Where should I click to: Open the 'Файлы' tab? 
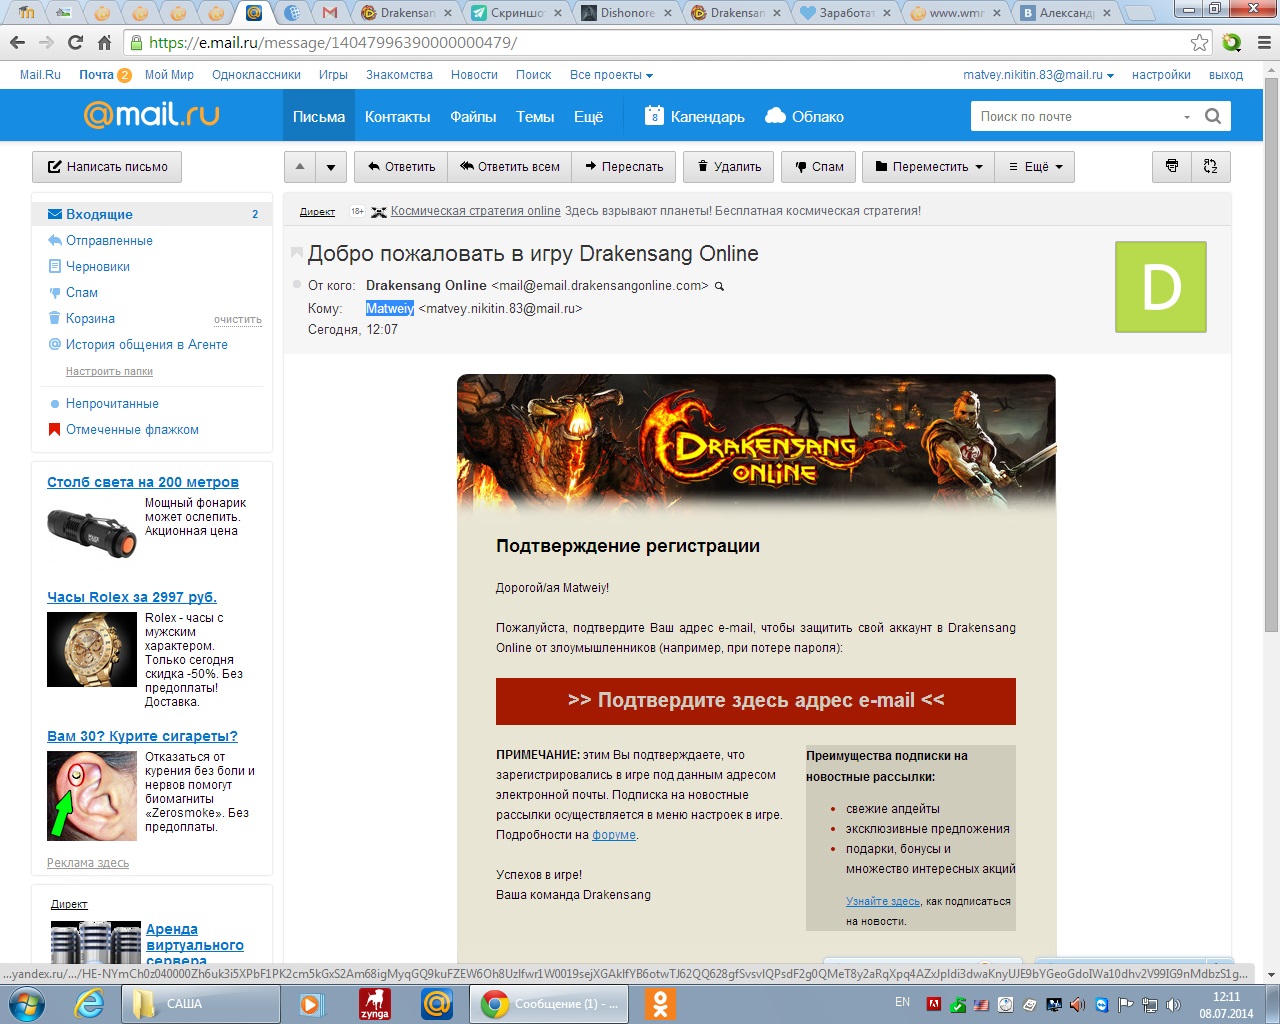pyautogui.click(x=473, y=116)
